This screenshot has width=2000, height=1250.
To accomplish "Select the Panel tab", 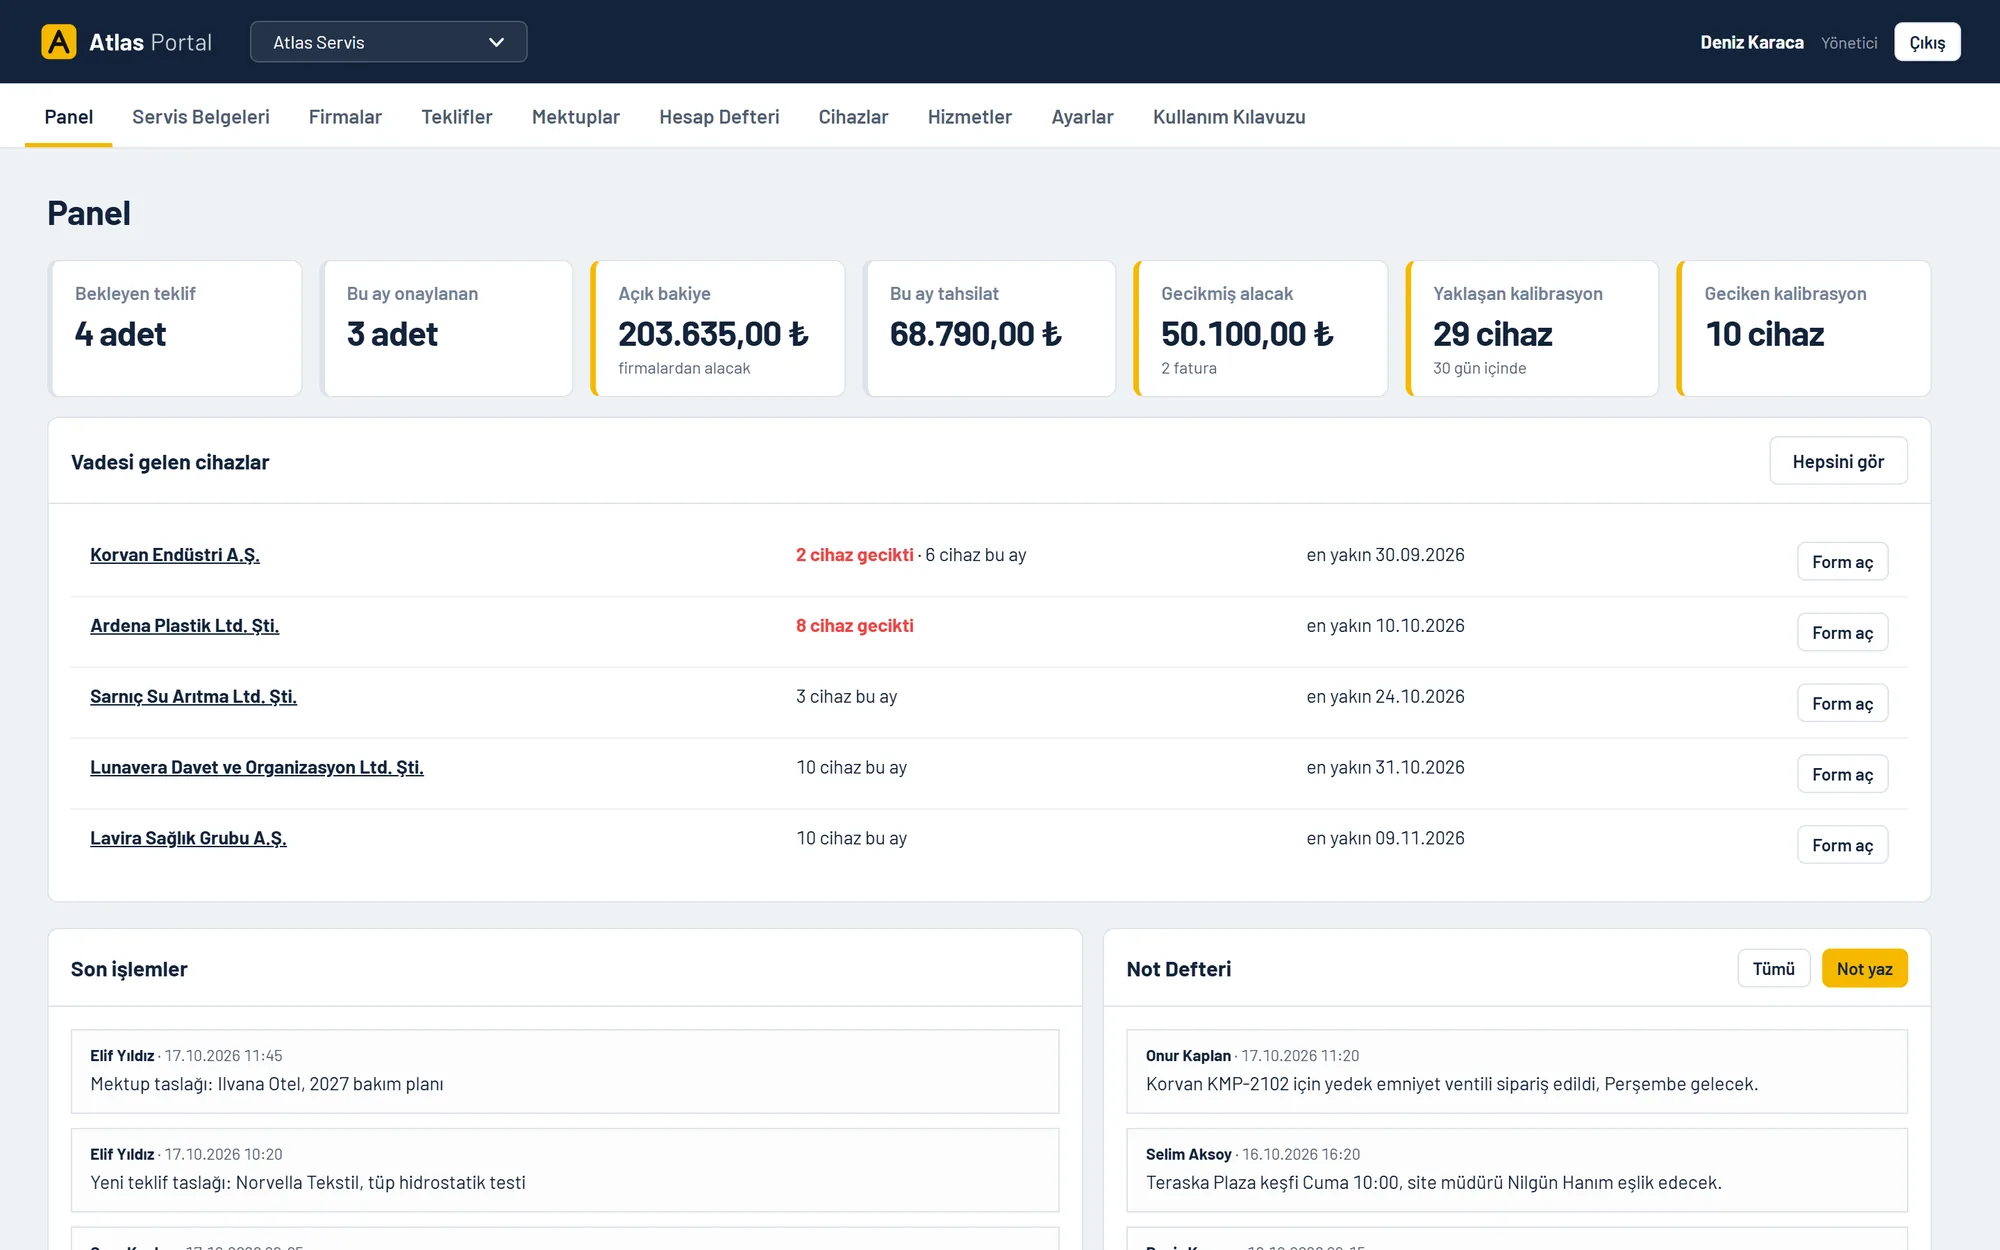I will pos(69,117).
